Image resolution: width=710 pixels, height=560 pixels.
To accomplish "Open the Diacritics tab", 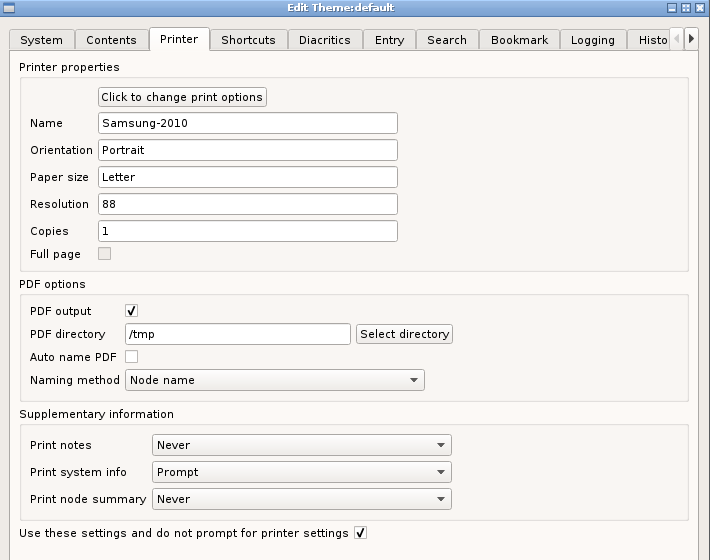I will [325, 40].
